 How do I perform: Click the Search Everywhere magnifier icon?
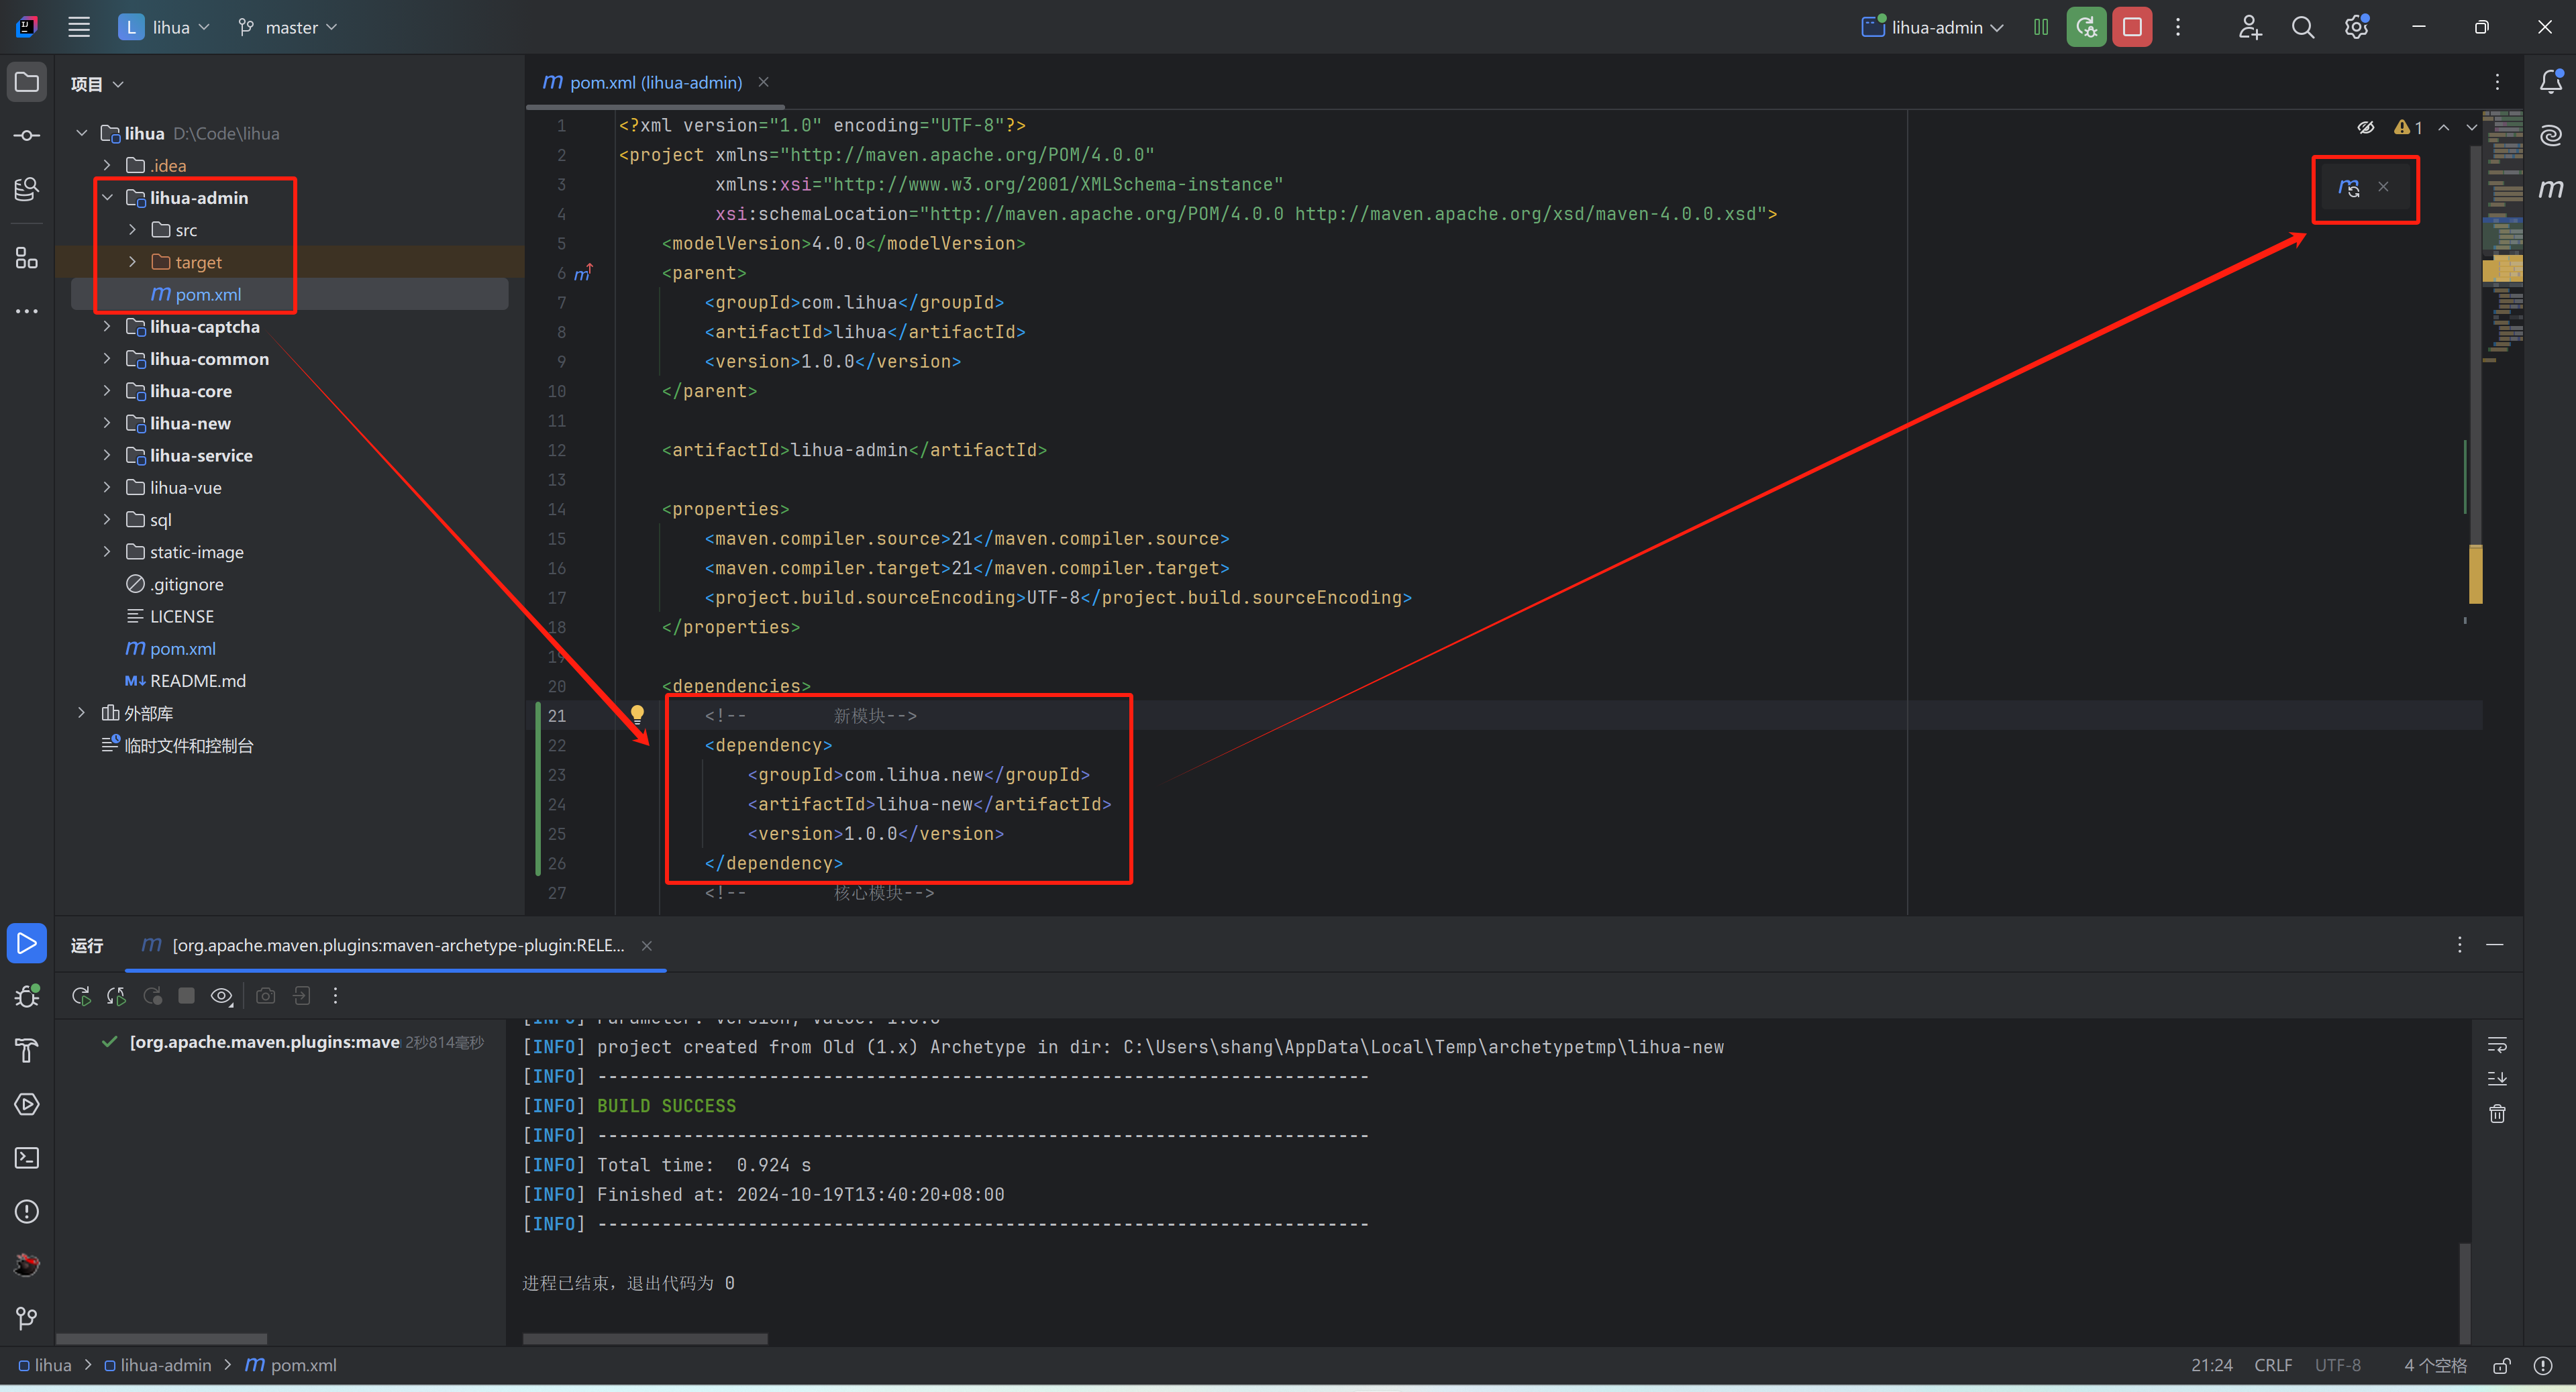click(x=2303, y=27)
